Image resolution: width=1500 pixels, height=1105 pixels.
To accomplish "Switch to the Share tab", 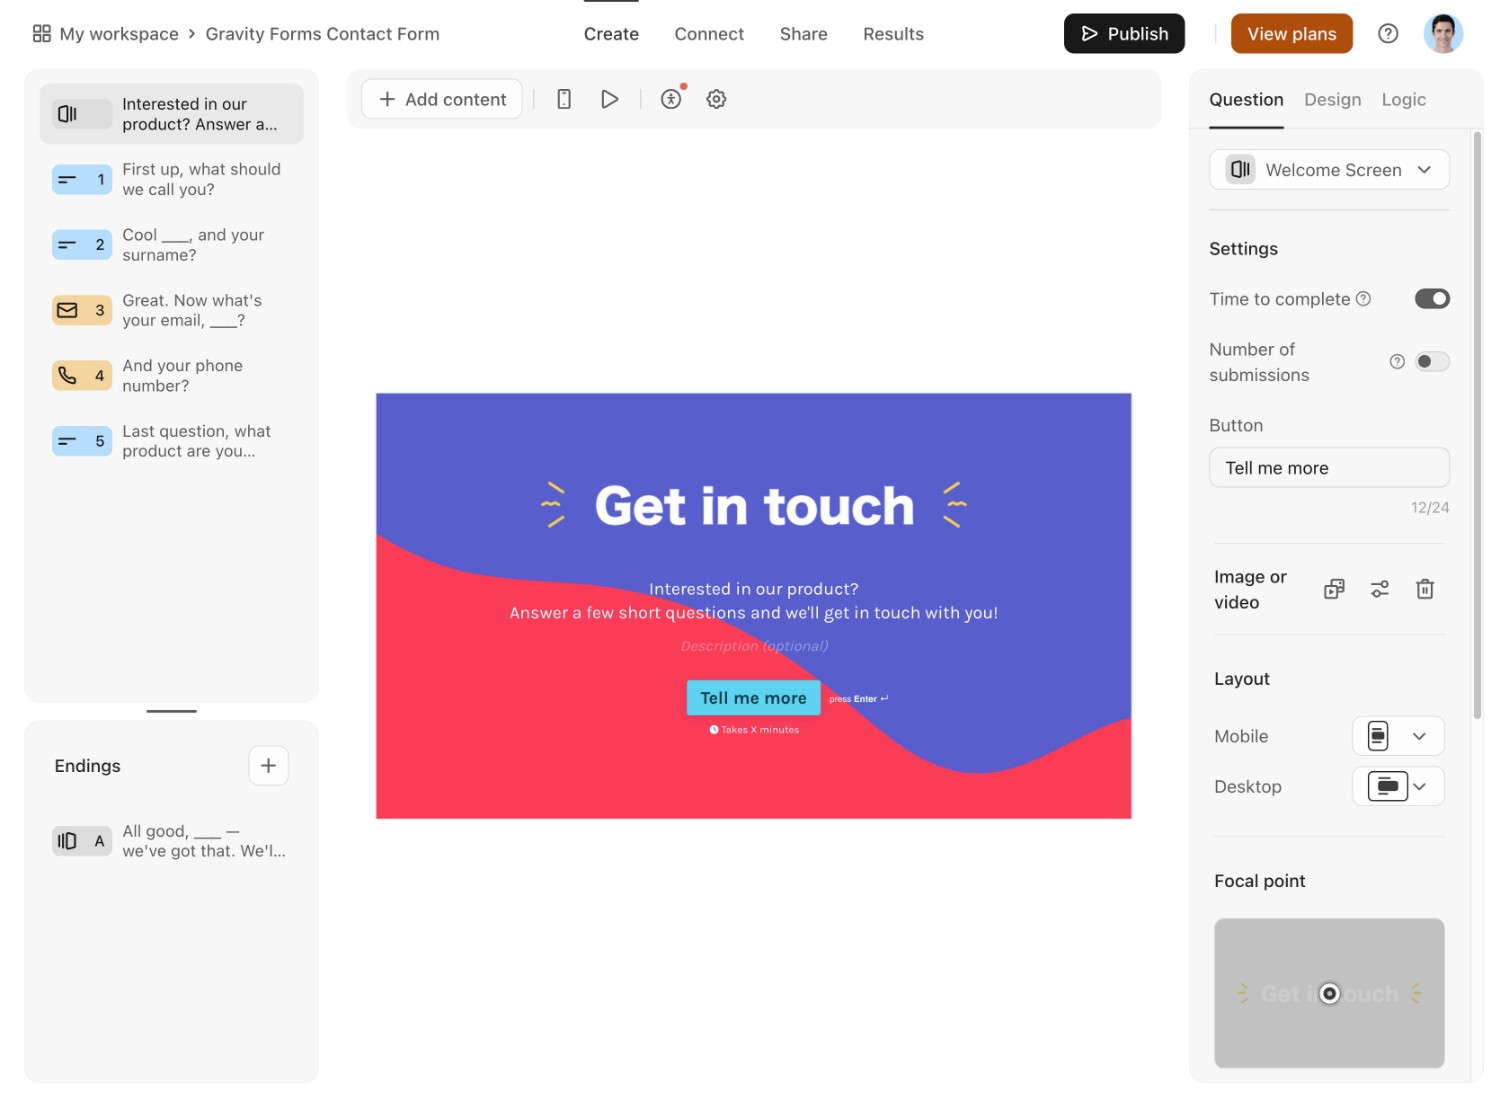I will click(x=803, y=34).
